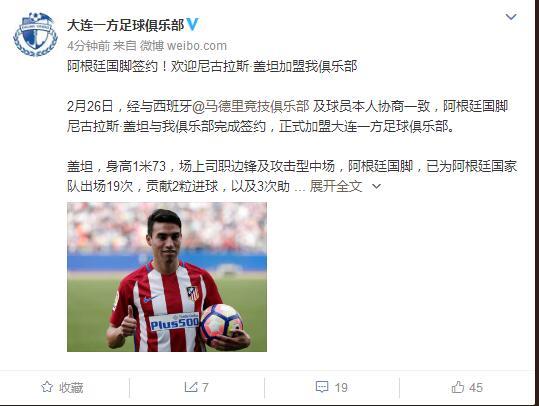Enlarge the player photo thumbnail
Image resolution: width=539 pixels, height=406 pixels.
[x=167, y=277]
